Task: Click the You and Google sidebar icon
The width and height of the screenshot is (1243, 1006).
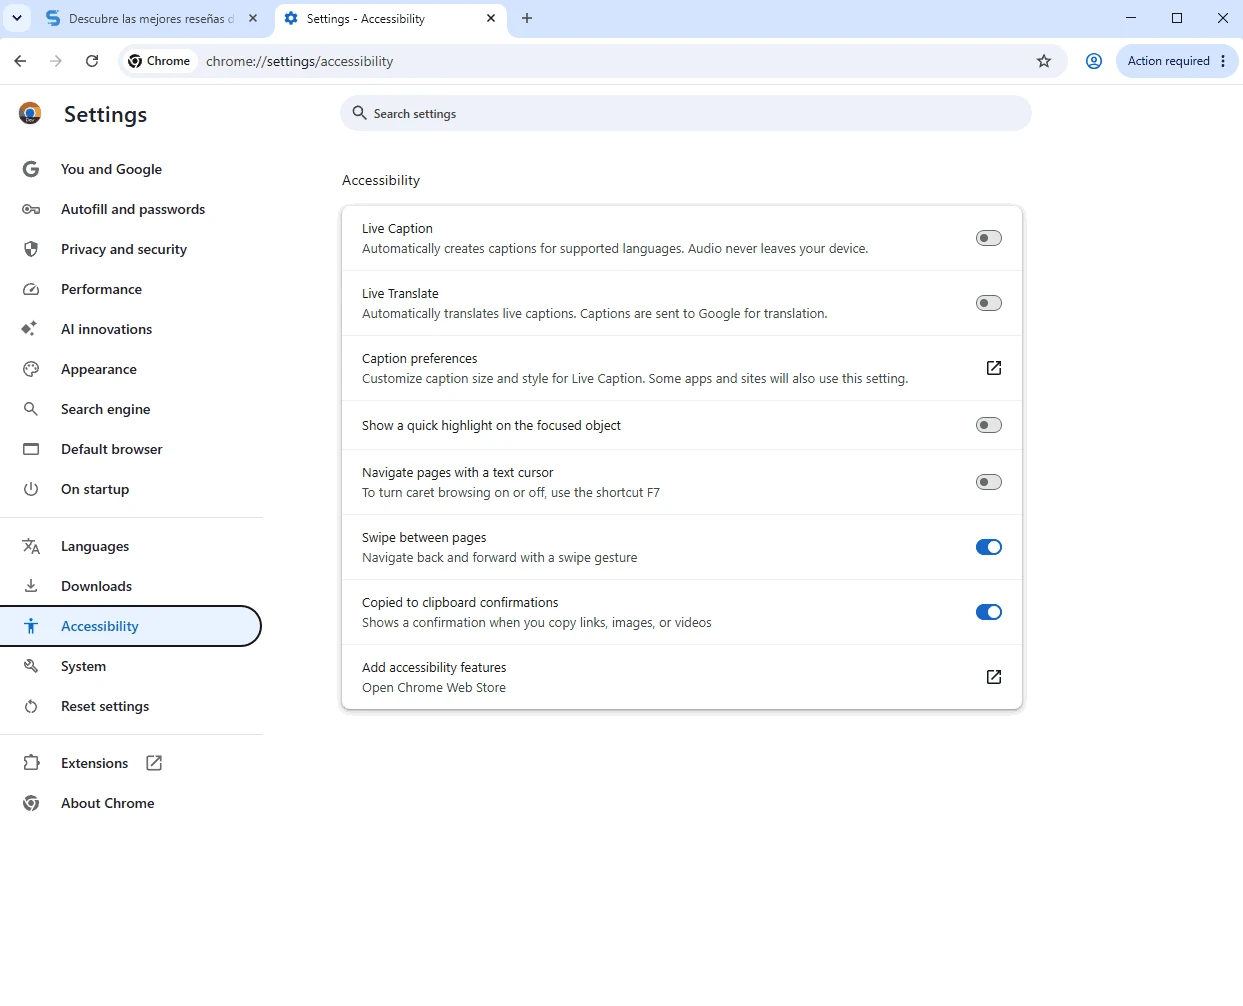Action: point(31,169)
